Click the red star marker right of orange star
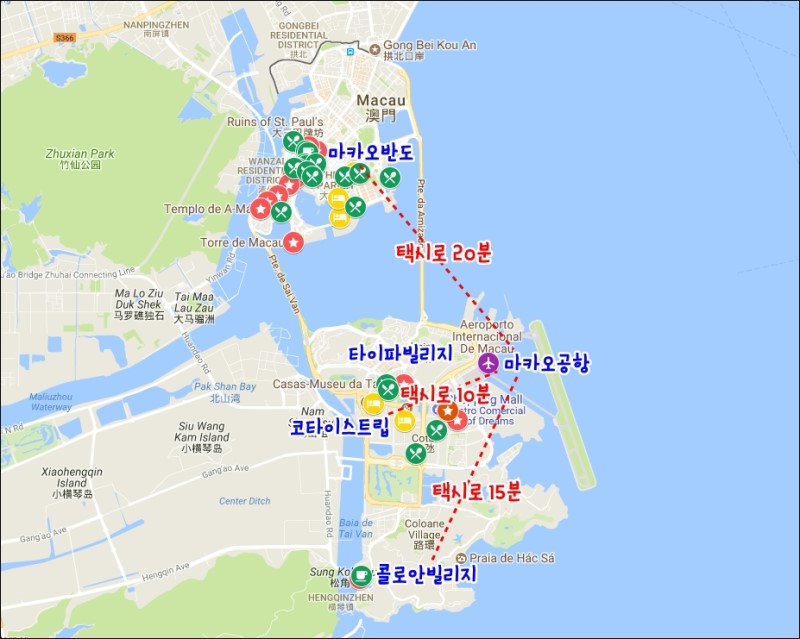 459,421
